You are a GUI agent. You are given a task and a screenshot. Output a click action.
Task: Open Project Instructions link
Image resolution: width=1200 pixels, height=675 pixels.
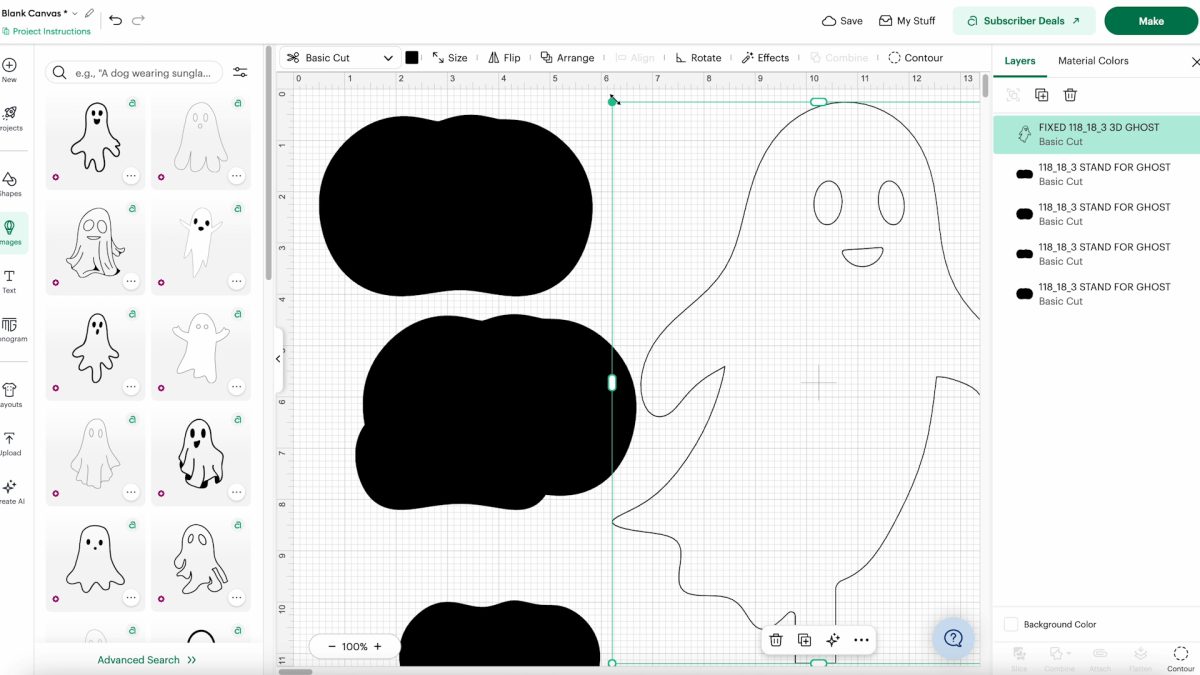(x=46, y=31)
